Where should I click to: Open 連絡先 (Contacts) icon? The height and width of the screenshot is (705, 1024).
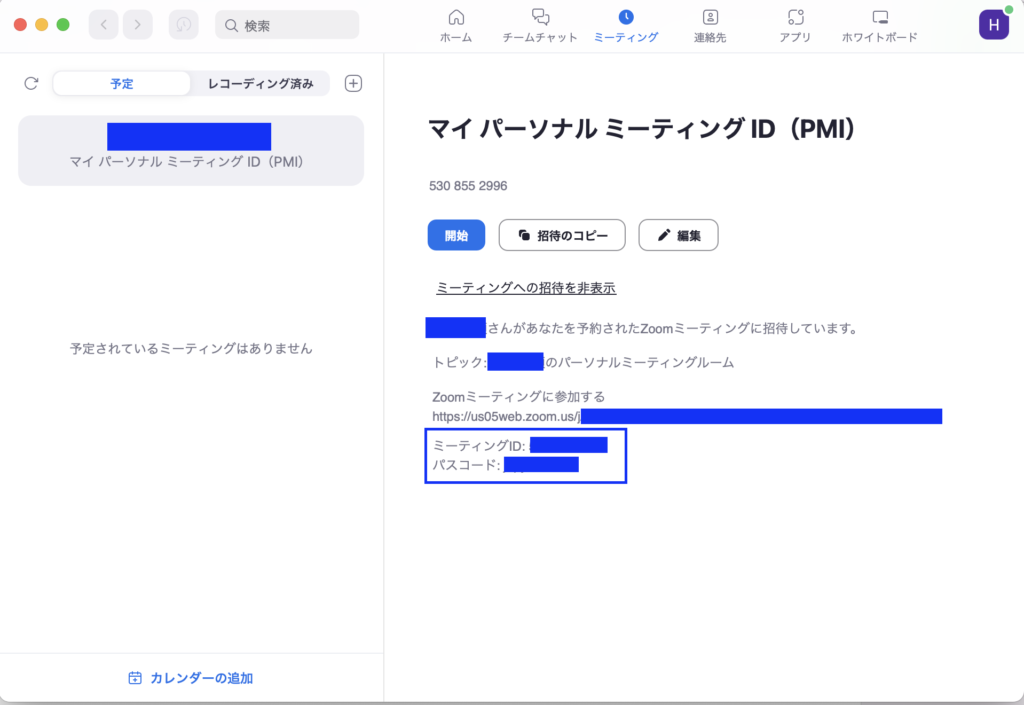tap(710, 17)
